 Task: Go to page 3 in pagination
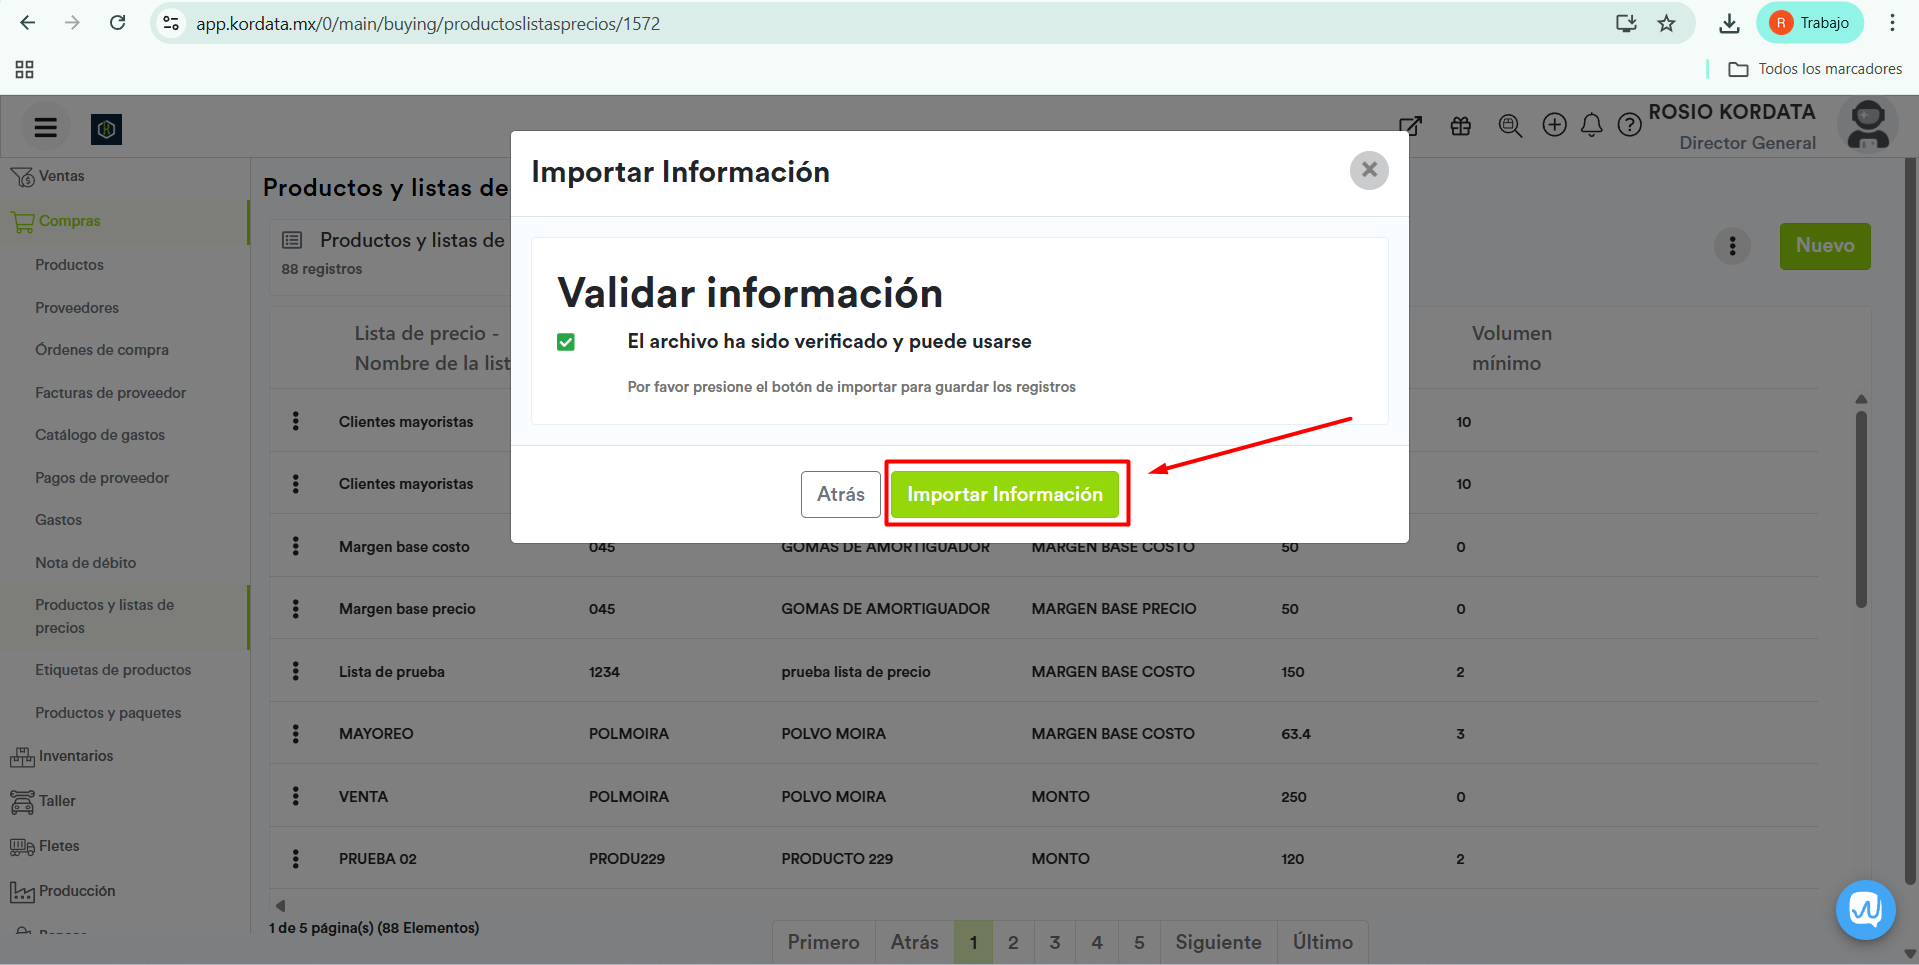[1055, 942]
